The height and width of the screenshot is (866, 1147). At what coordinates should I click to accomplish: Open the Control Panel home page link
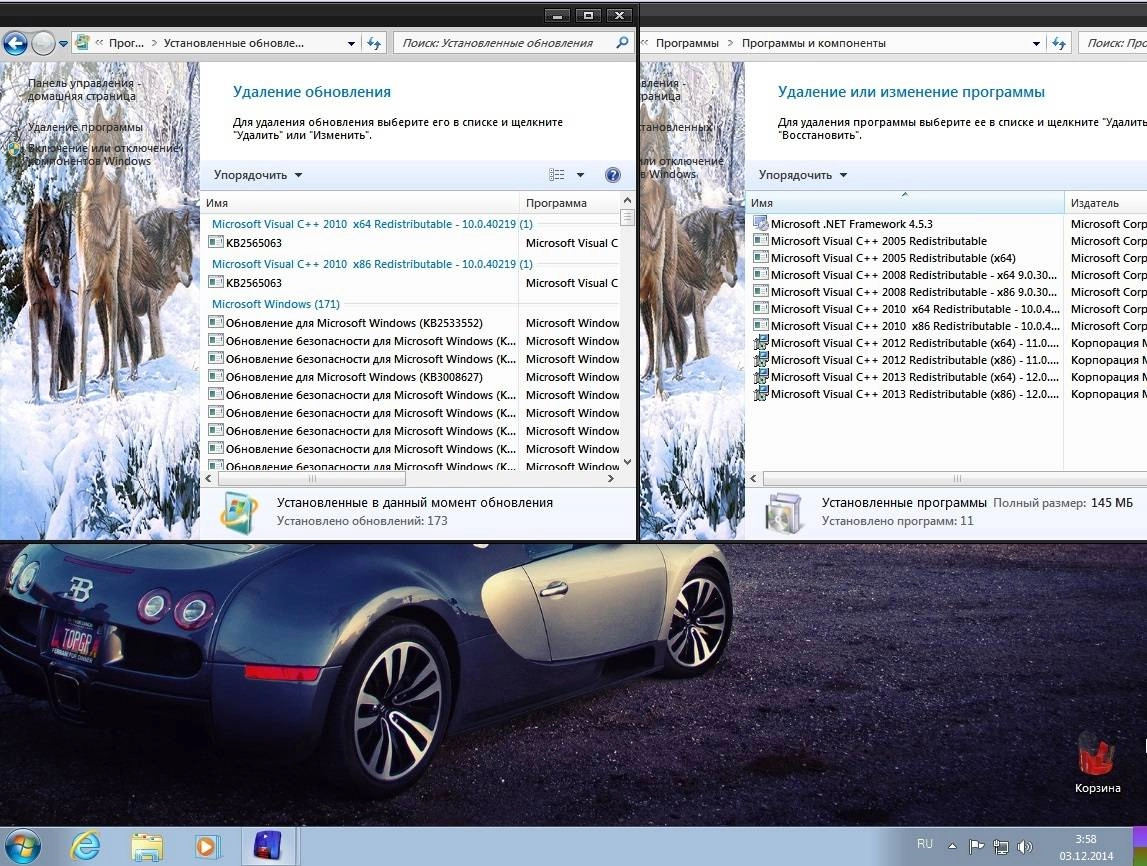click(x=83, y=89)
